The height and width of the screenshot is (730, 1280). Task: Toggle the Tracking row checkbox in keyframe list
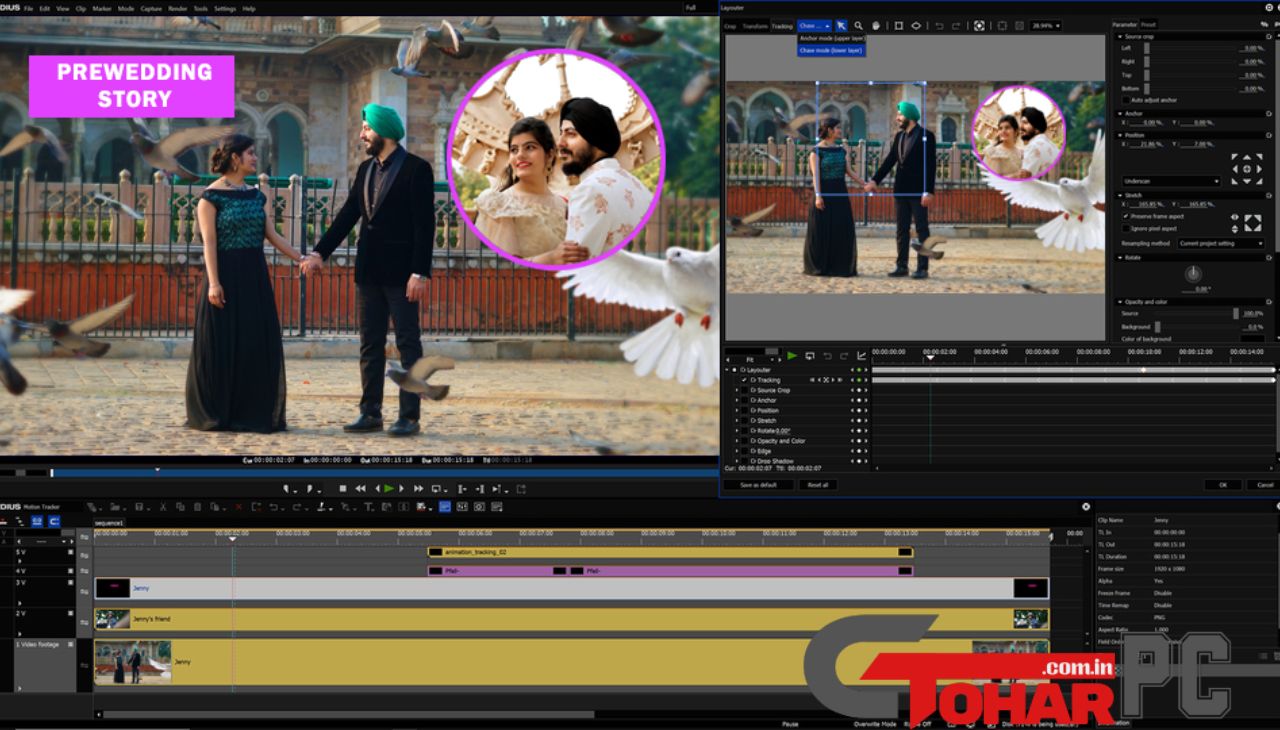coord(744,380)
